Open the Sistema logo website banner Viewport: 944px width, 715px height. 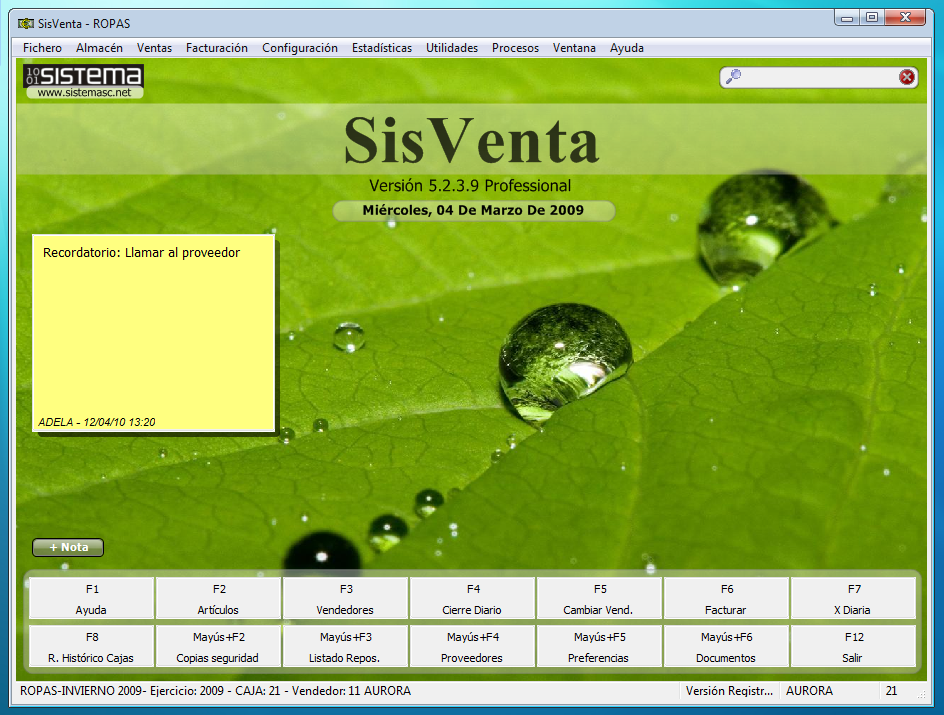84,81
